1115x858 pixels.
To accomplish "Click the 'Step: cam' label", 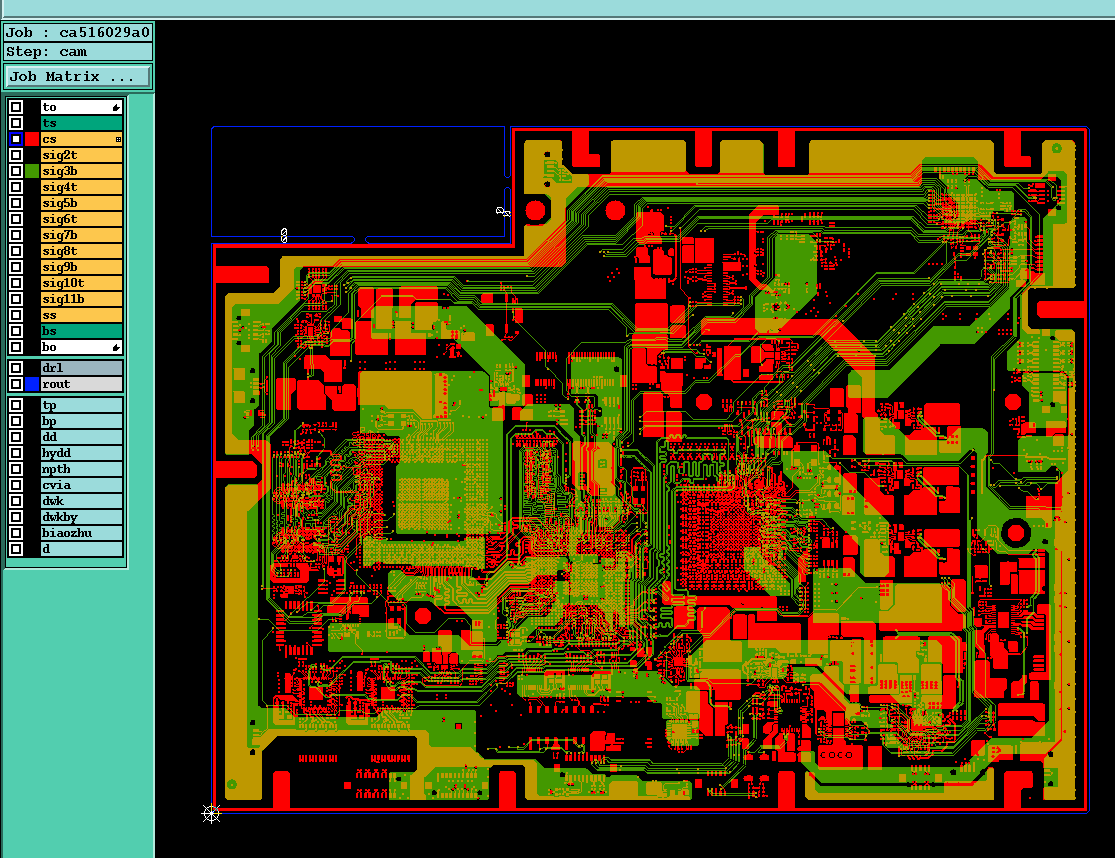I will click(x=78, y=52).
